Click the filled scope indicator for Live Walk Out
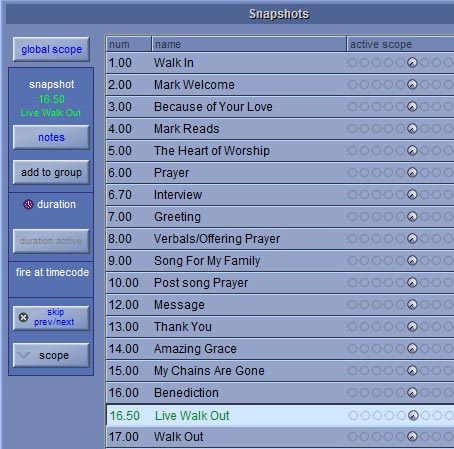The image size is (454, 449). click(x=413, y=415)
